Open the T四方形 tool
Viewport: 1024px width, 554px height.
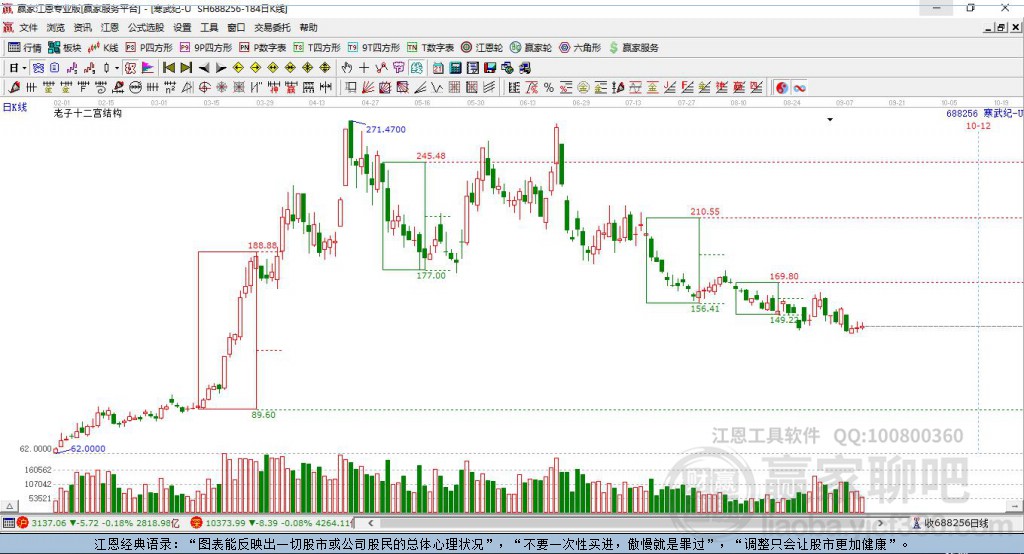[x=317, y=48]
